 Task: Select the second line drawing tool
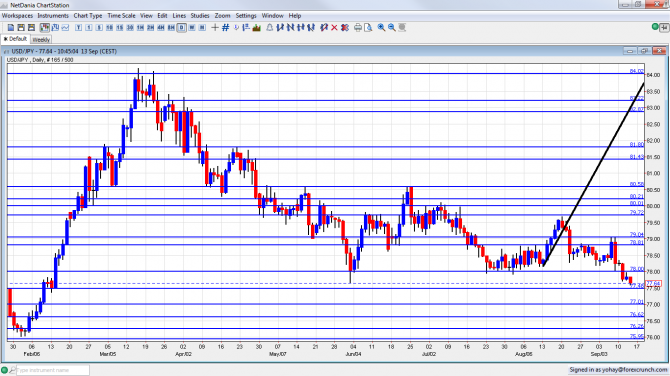(291, 27)
